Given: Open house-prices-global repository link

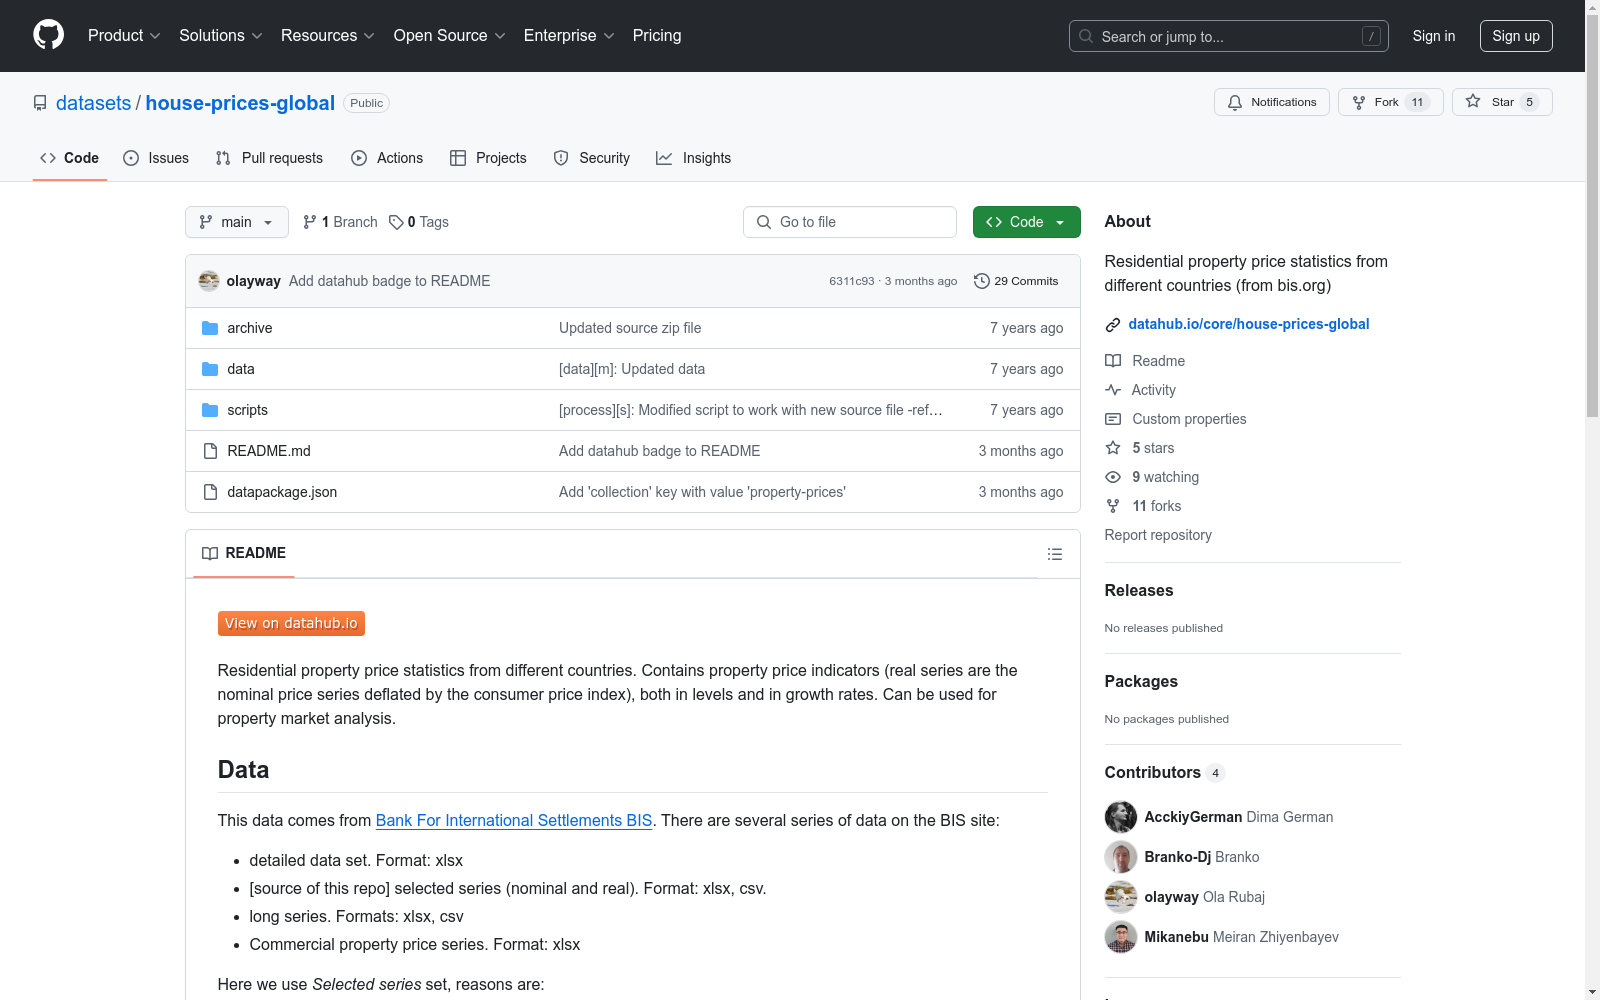Looking at the screenshot, I should (x=240, y=103).
